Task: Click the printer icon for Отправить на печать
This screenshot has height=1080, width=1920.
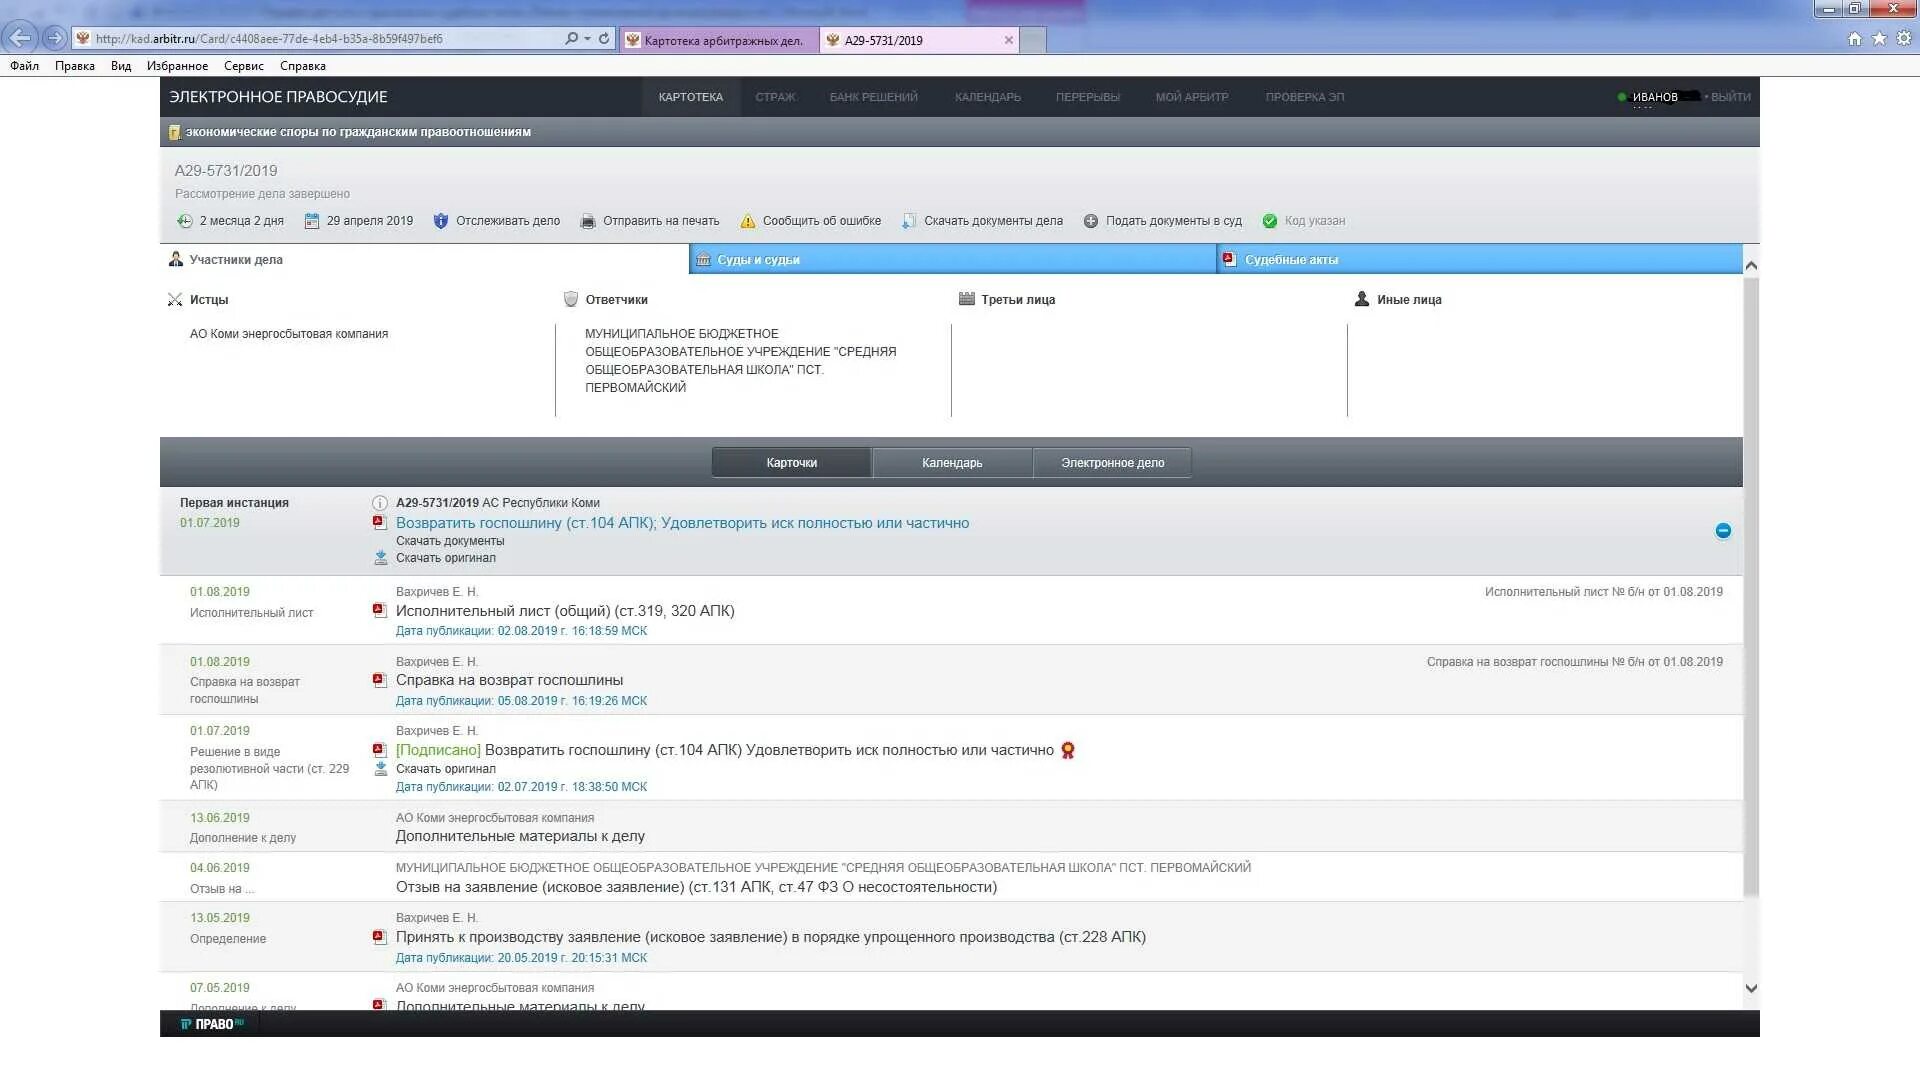Action: pos(588,221)
